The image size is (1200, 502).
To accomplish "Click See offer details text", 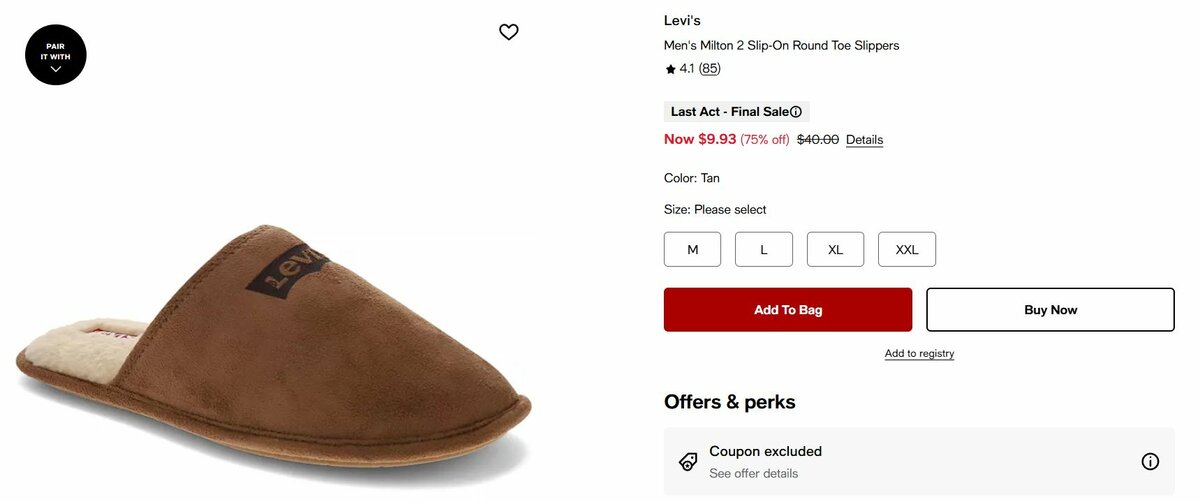I will coord(753,473).
